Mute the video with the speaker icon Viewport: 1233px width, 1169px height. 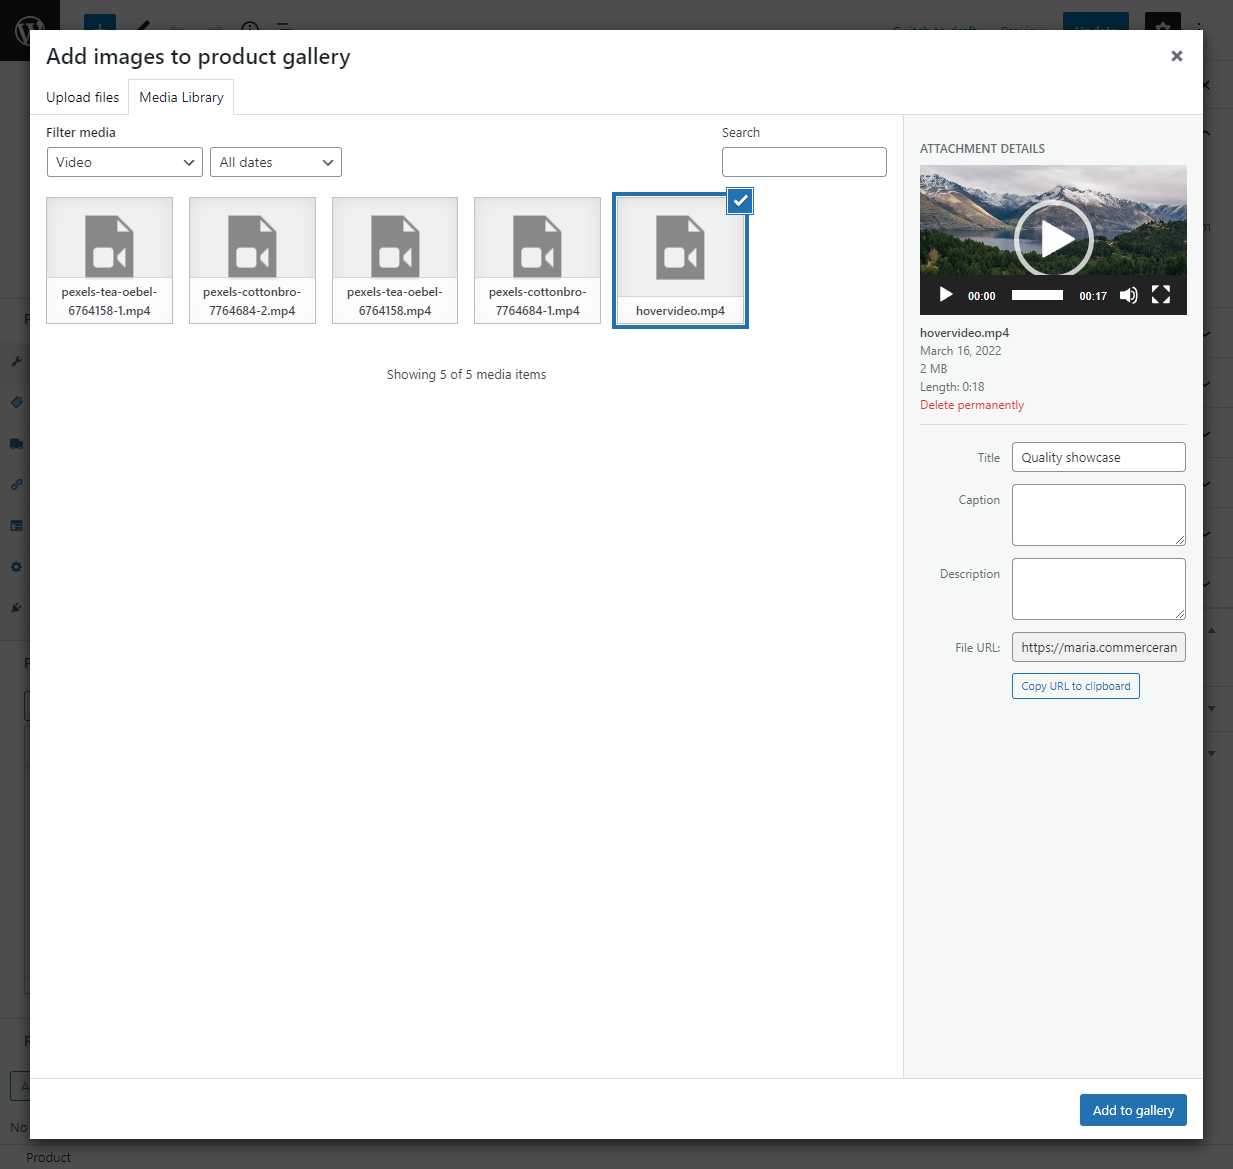coord(1129,295)
